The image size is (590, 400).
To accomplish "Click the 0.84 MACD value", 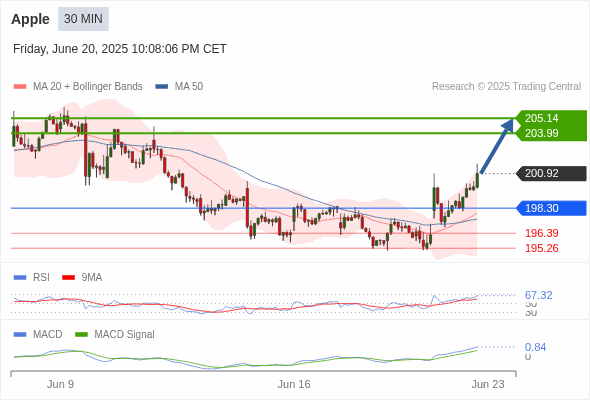I will click(535, 347).
